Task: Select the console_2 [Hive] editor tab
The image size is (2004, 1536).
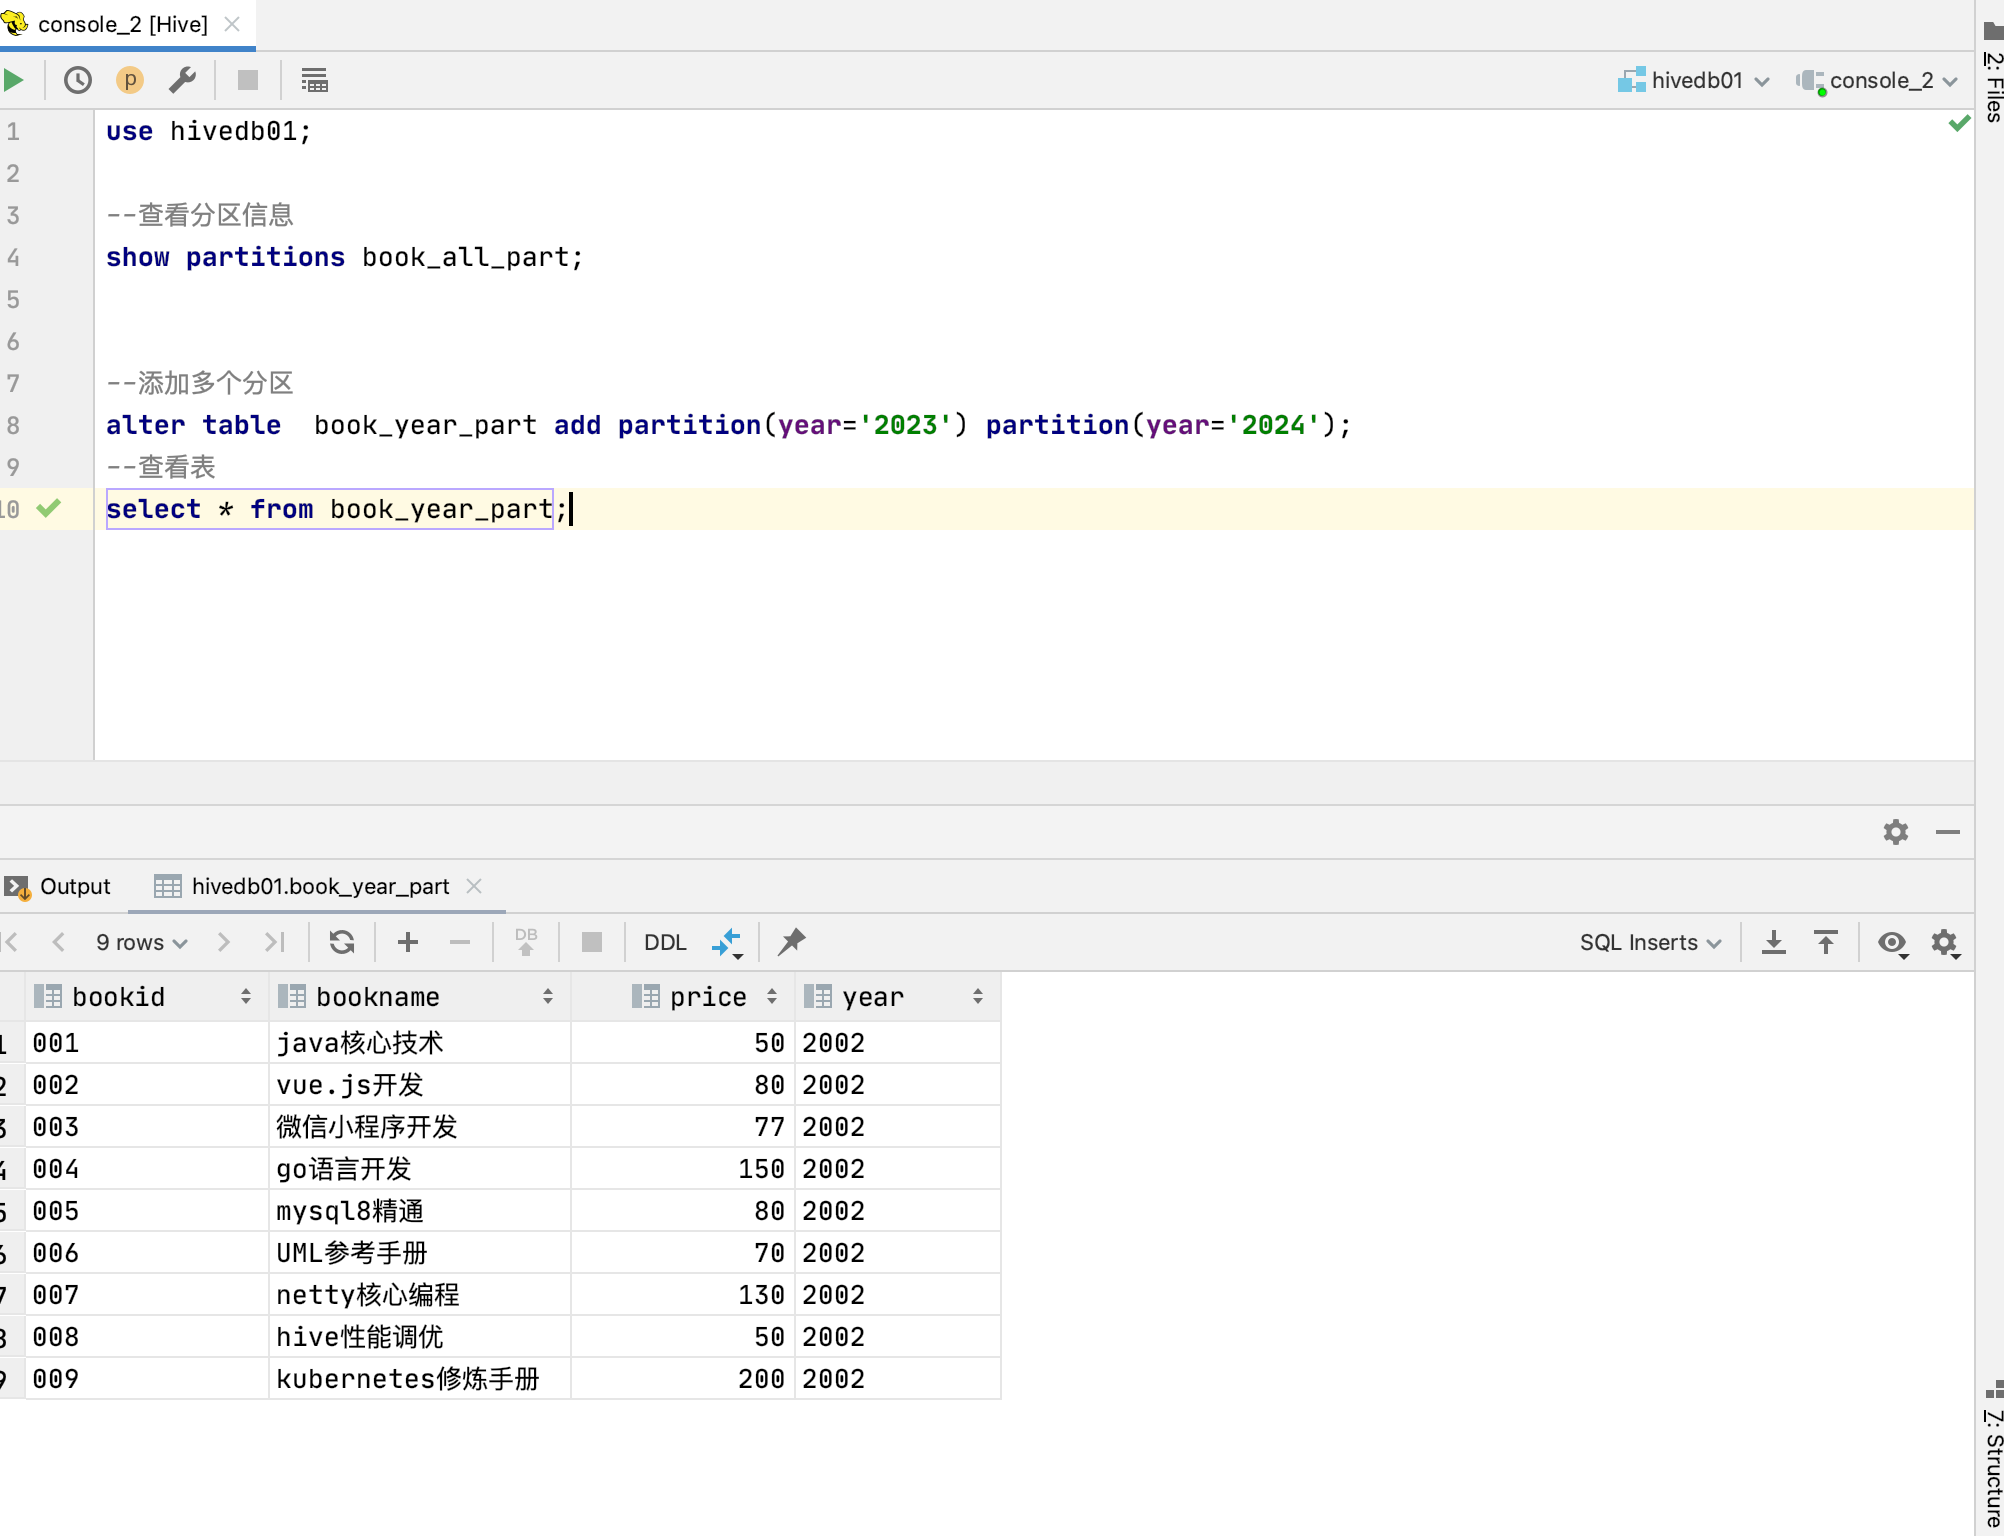Action: coord(122,24)
